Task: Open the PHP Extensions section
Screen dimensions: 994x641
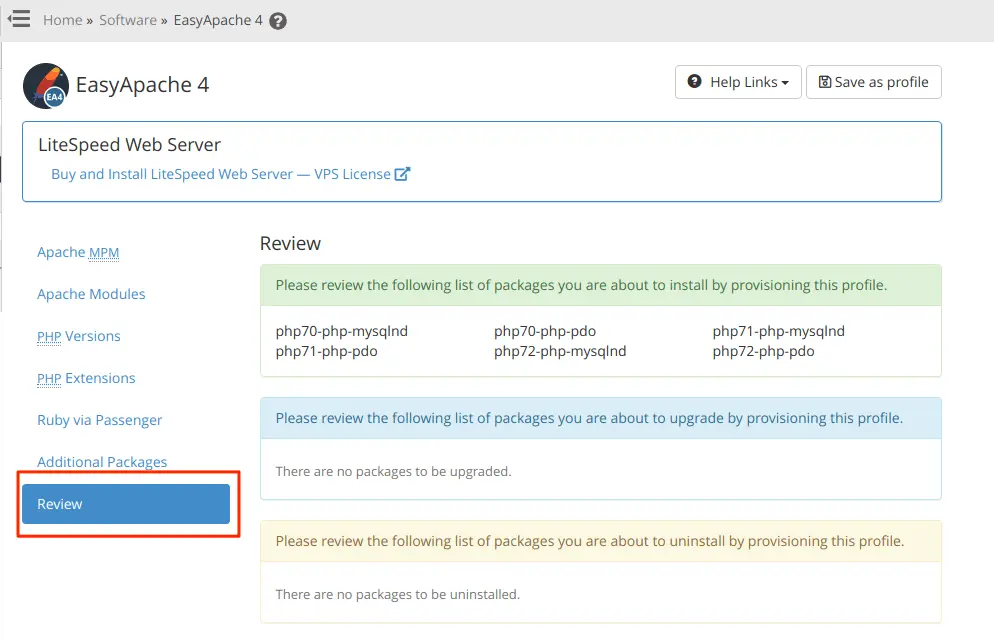Action: [x=86, y=378]
